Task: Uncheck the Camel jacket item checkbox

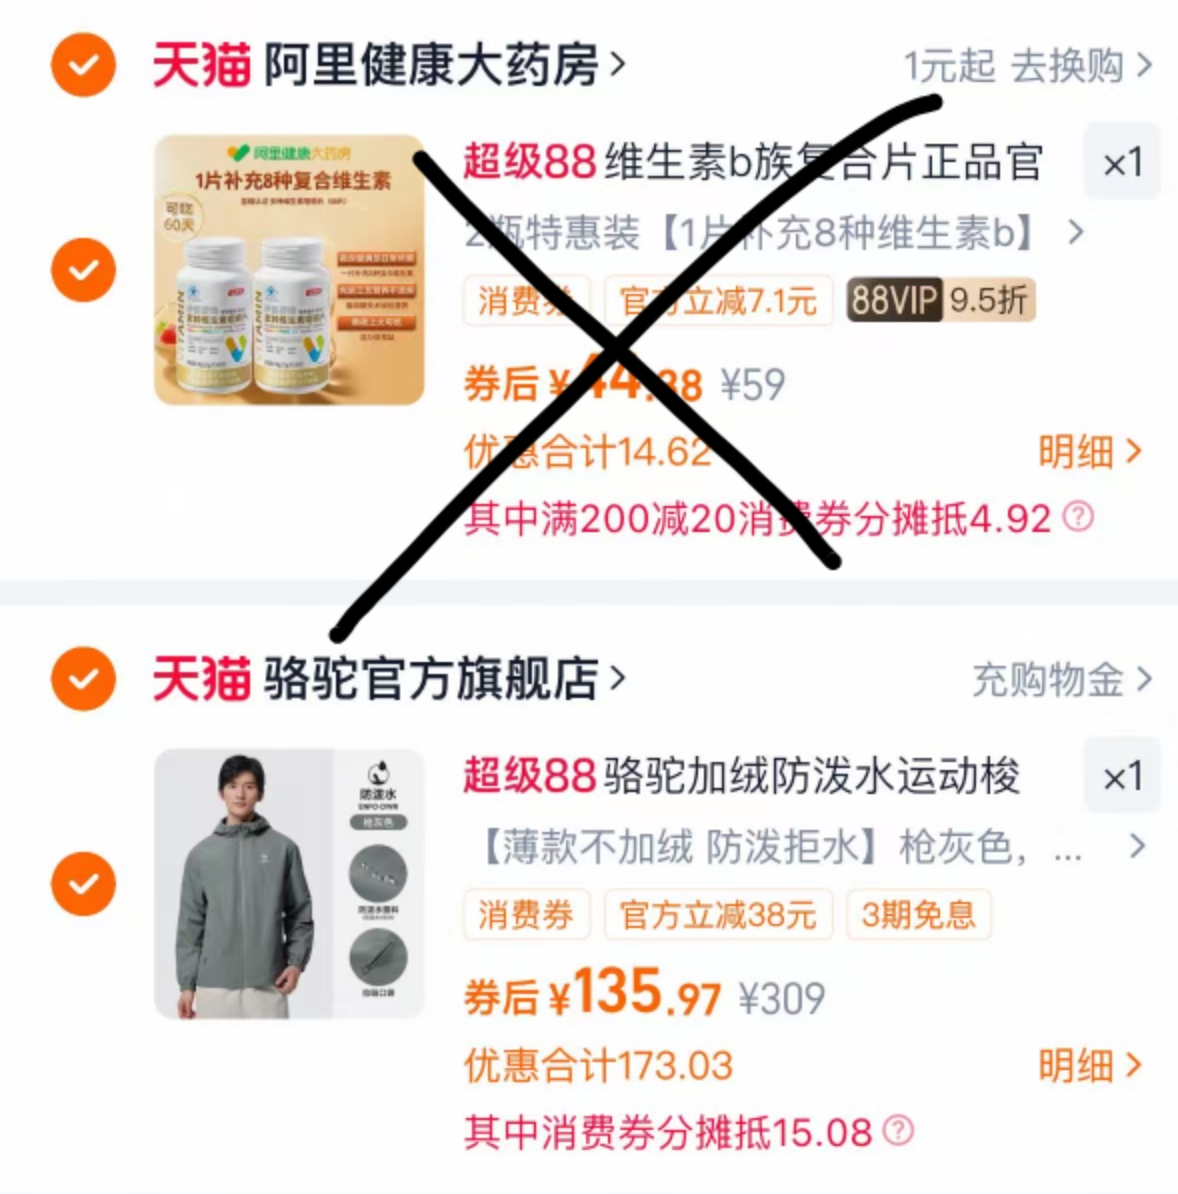Action: tap(84, 883)
